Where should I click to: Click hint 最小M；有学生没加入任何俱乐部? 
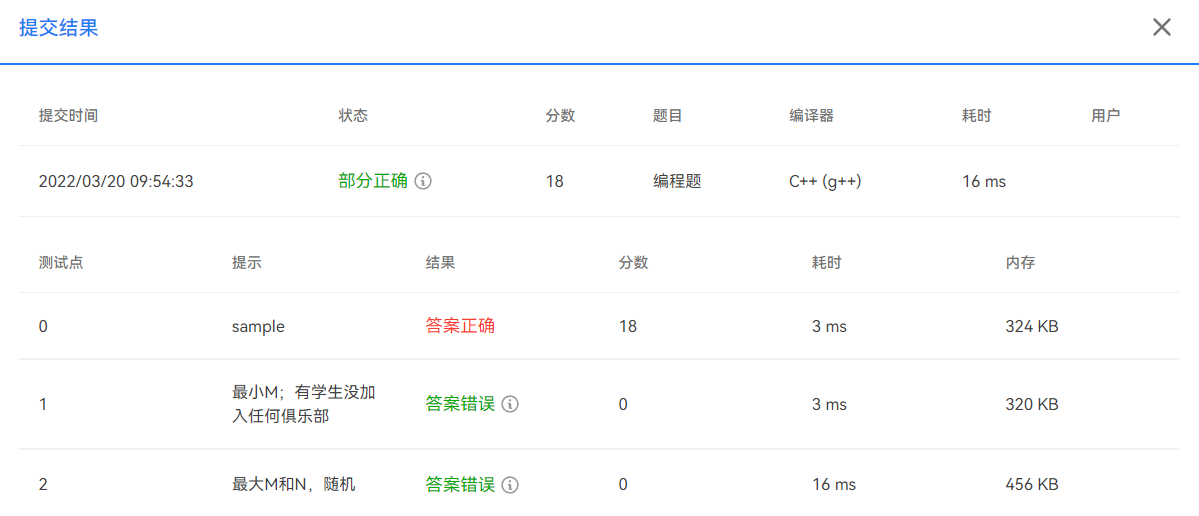(x=304, y=404)
